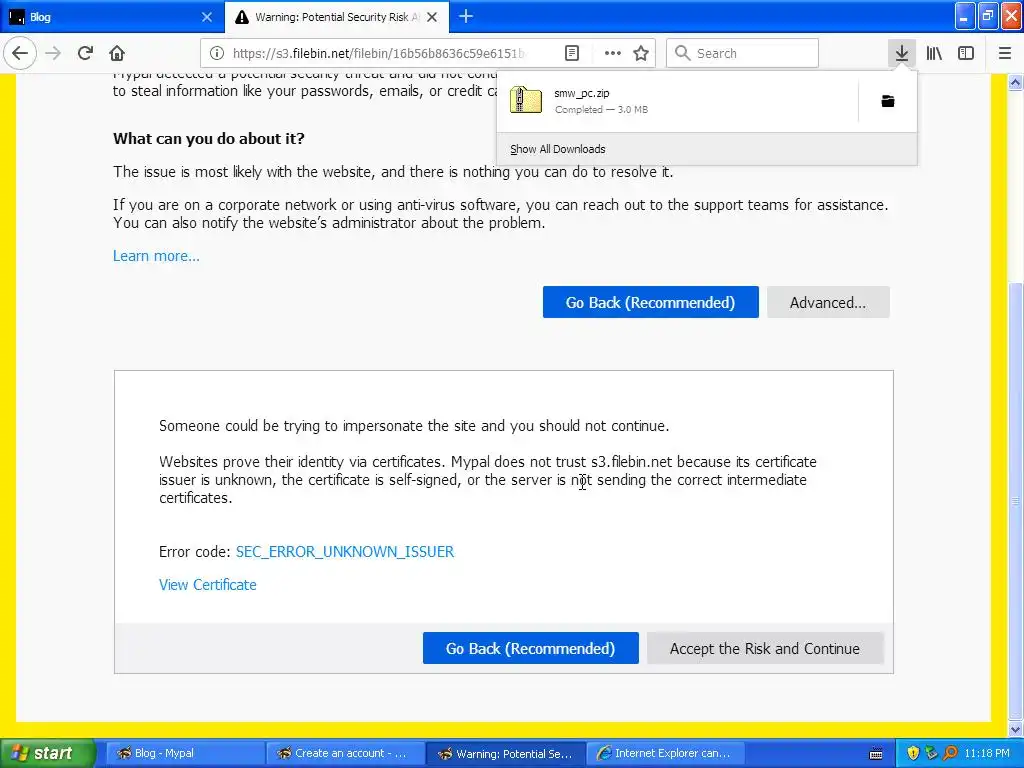Follow the Learn more link
The image size is (1024, 768).
(x=156, y=256)
